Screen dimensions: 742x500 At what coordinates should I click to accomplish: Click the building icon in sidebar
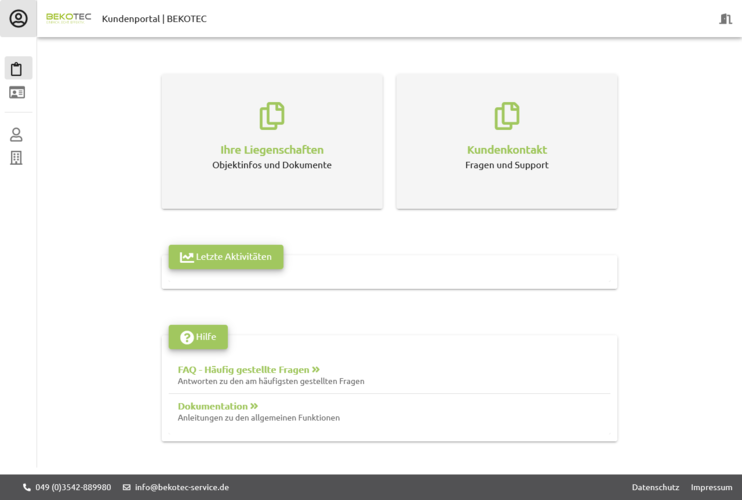tap(17, 158)
